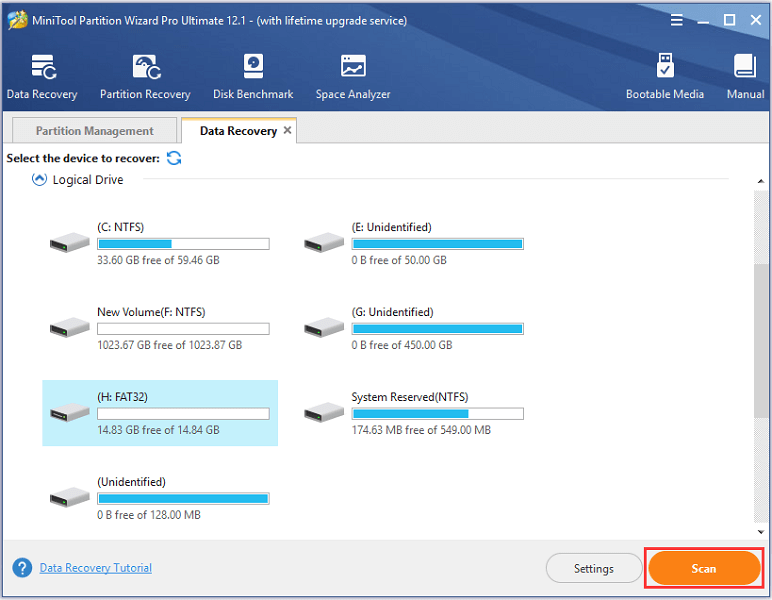Select the 128.00 MB Unidentified drive icon
772x600 pixels.
pos(69,497)
